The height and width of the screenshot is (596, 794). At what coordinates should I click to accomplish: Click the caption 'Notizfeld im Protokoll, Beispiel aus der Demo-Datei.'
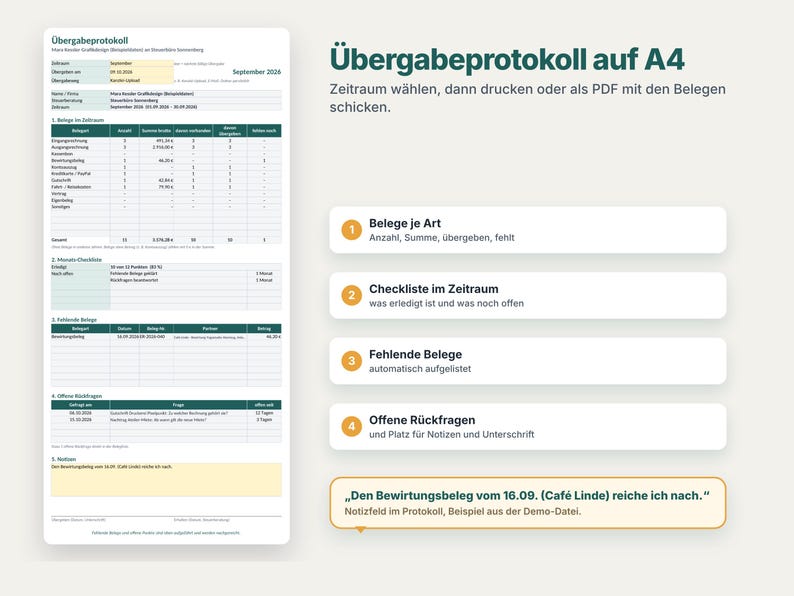463,511
